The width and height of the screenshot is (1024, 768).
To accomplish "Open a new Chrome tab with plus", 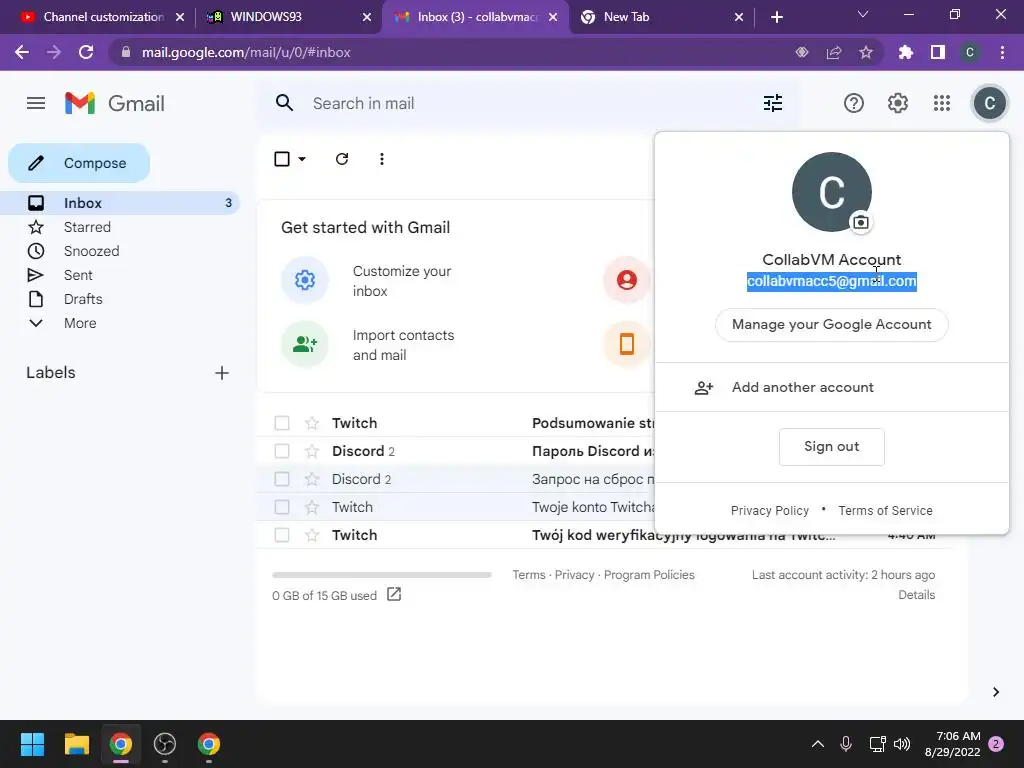I will pos(776,17).
